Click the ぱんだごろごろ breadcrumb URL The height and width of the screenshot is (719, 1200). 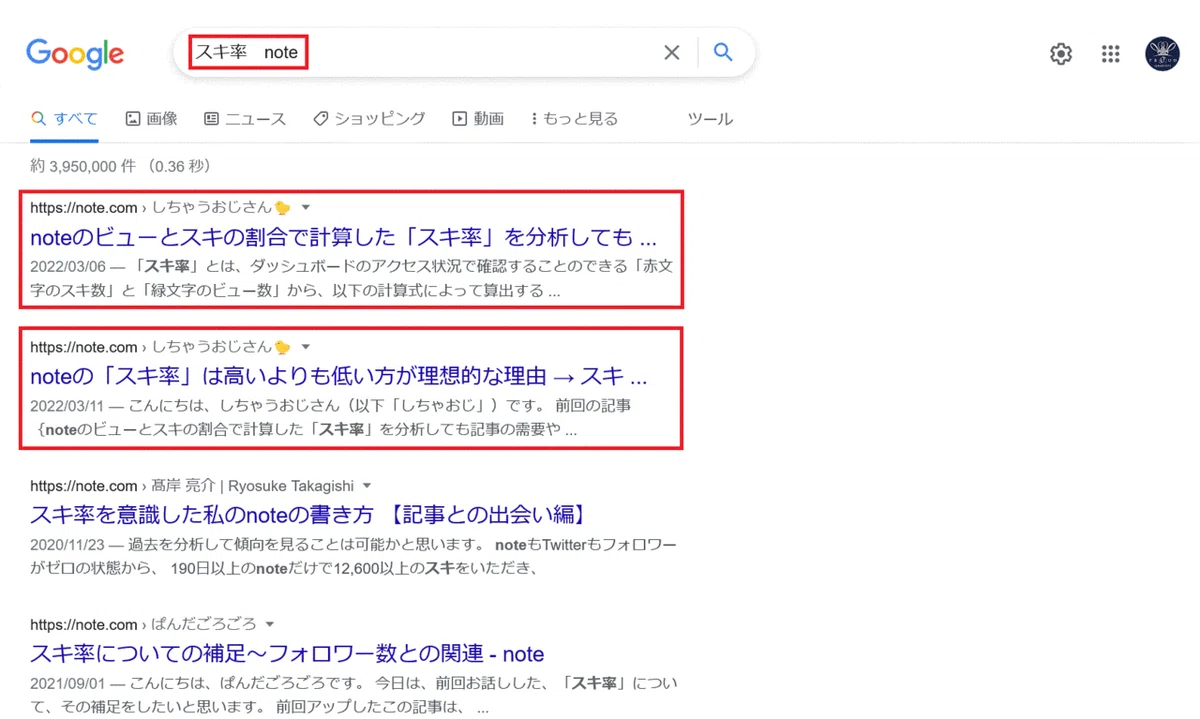[x=204, y=625]
